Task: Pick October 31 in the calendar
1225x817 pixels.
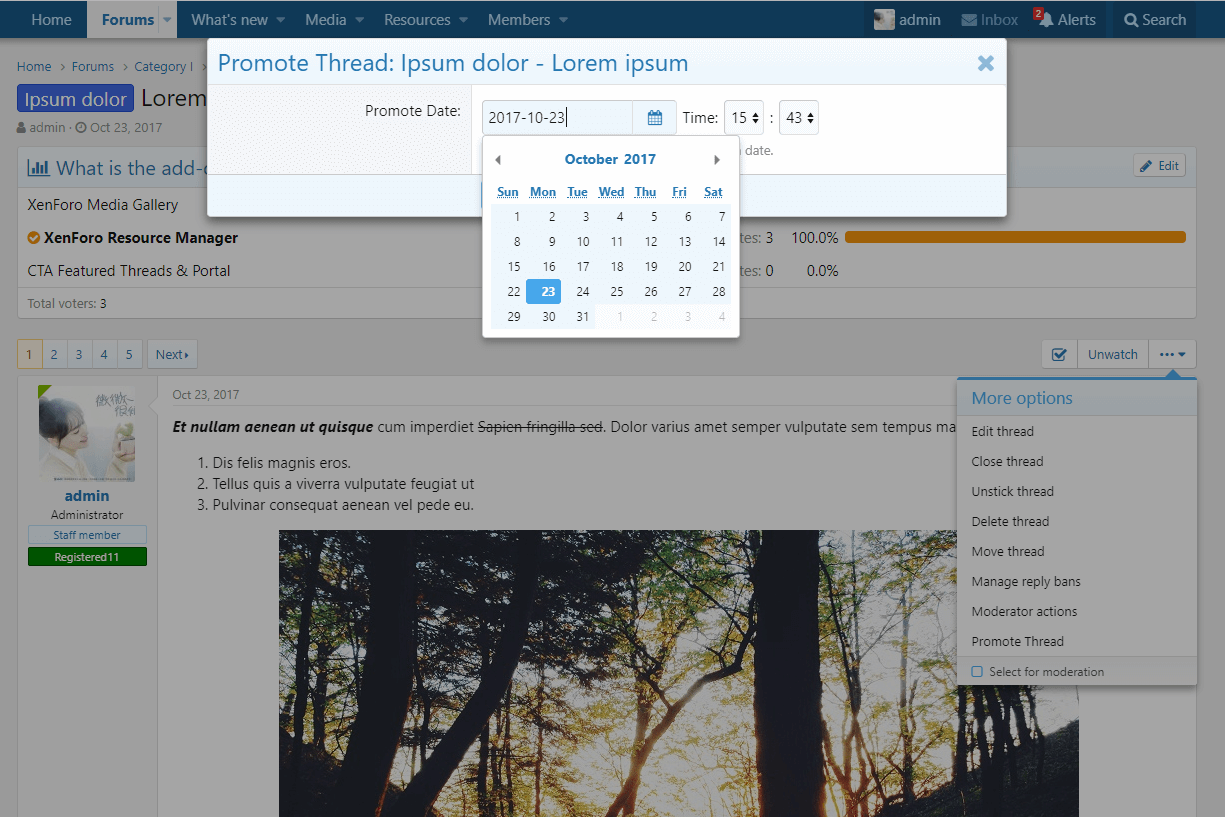Action: point(583,317)
